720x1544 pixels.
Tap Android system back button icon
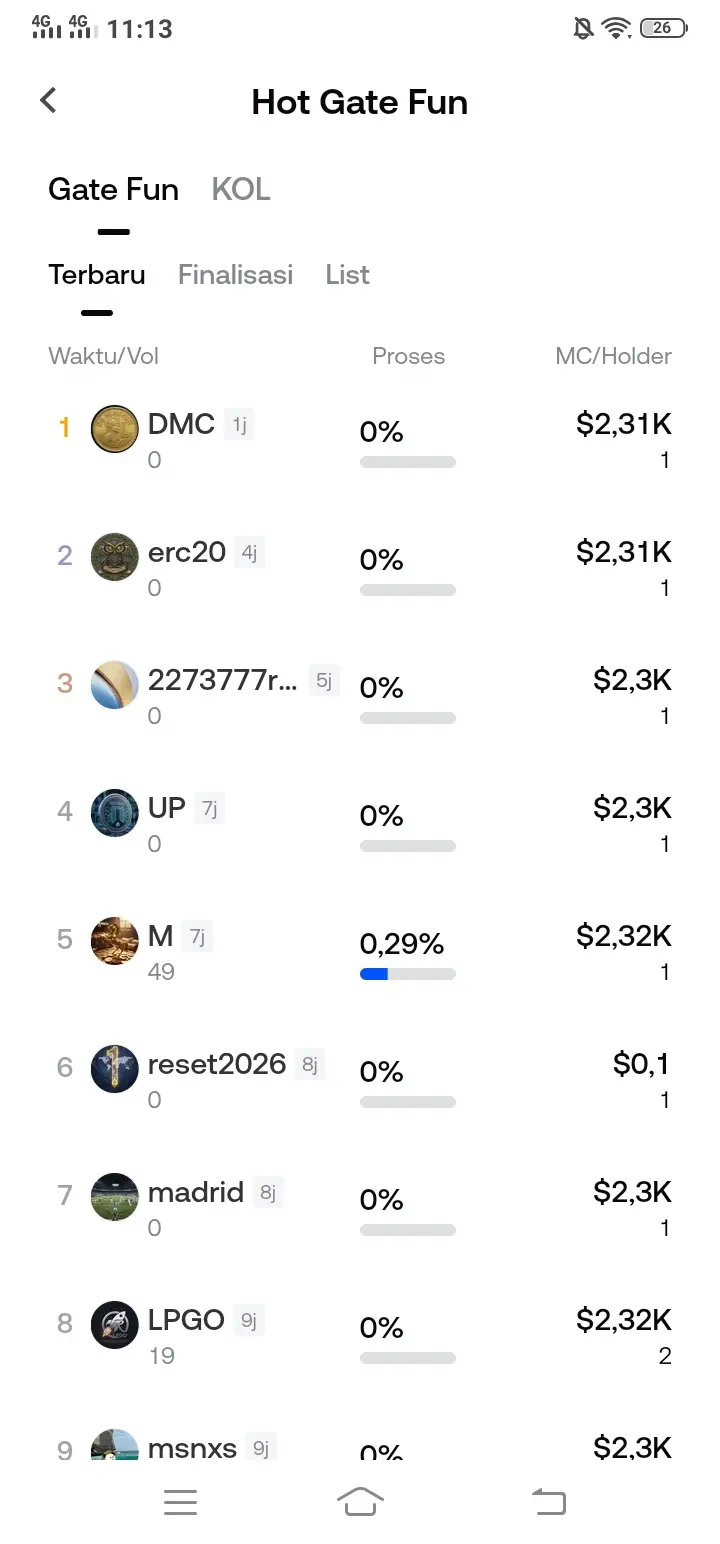click(x=548, y=1502)
